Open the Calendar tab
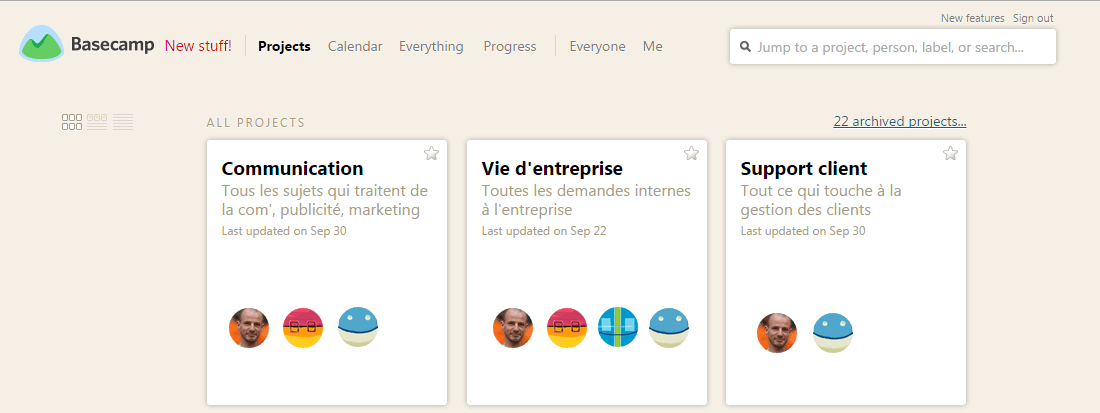Screen dimensions: 1100x413 355,46
